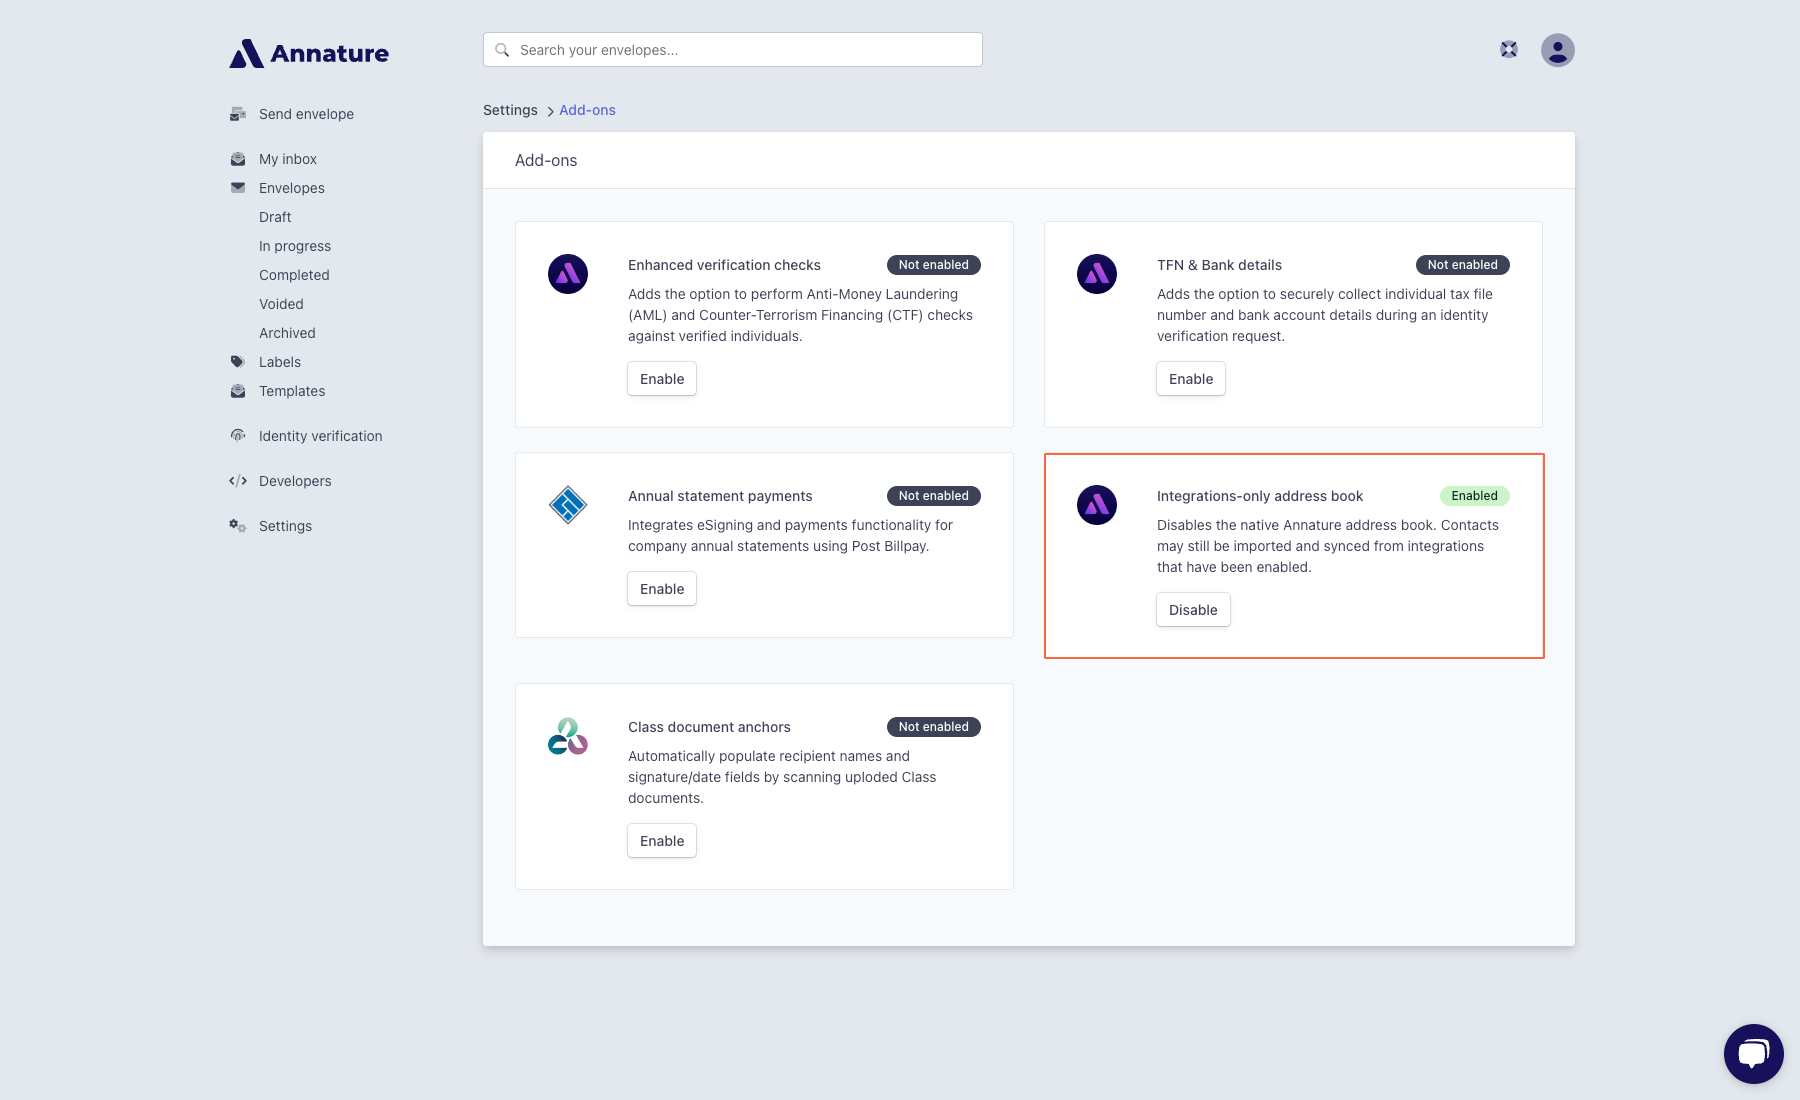Click the Enhanced verification checks logo
The image size is (1800, 1100).
coord(568,274)
